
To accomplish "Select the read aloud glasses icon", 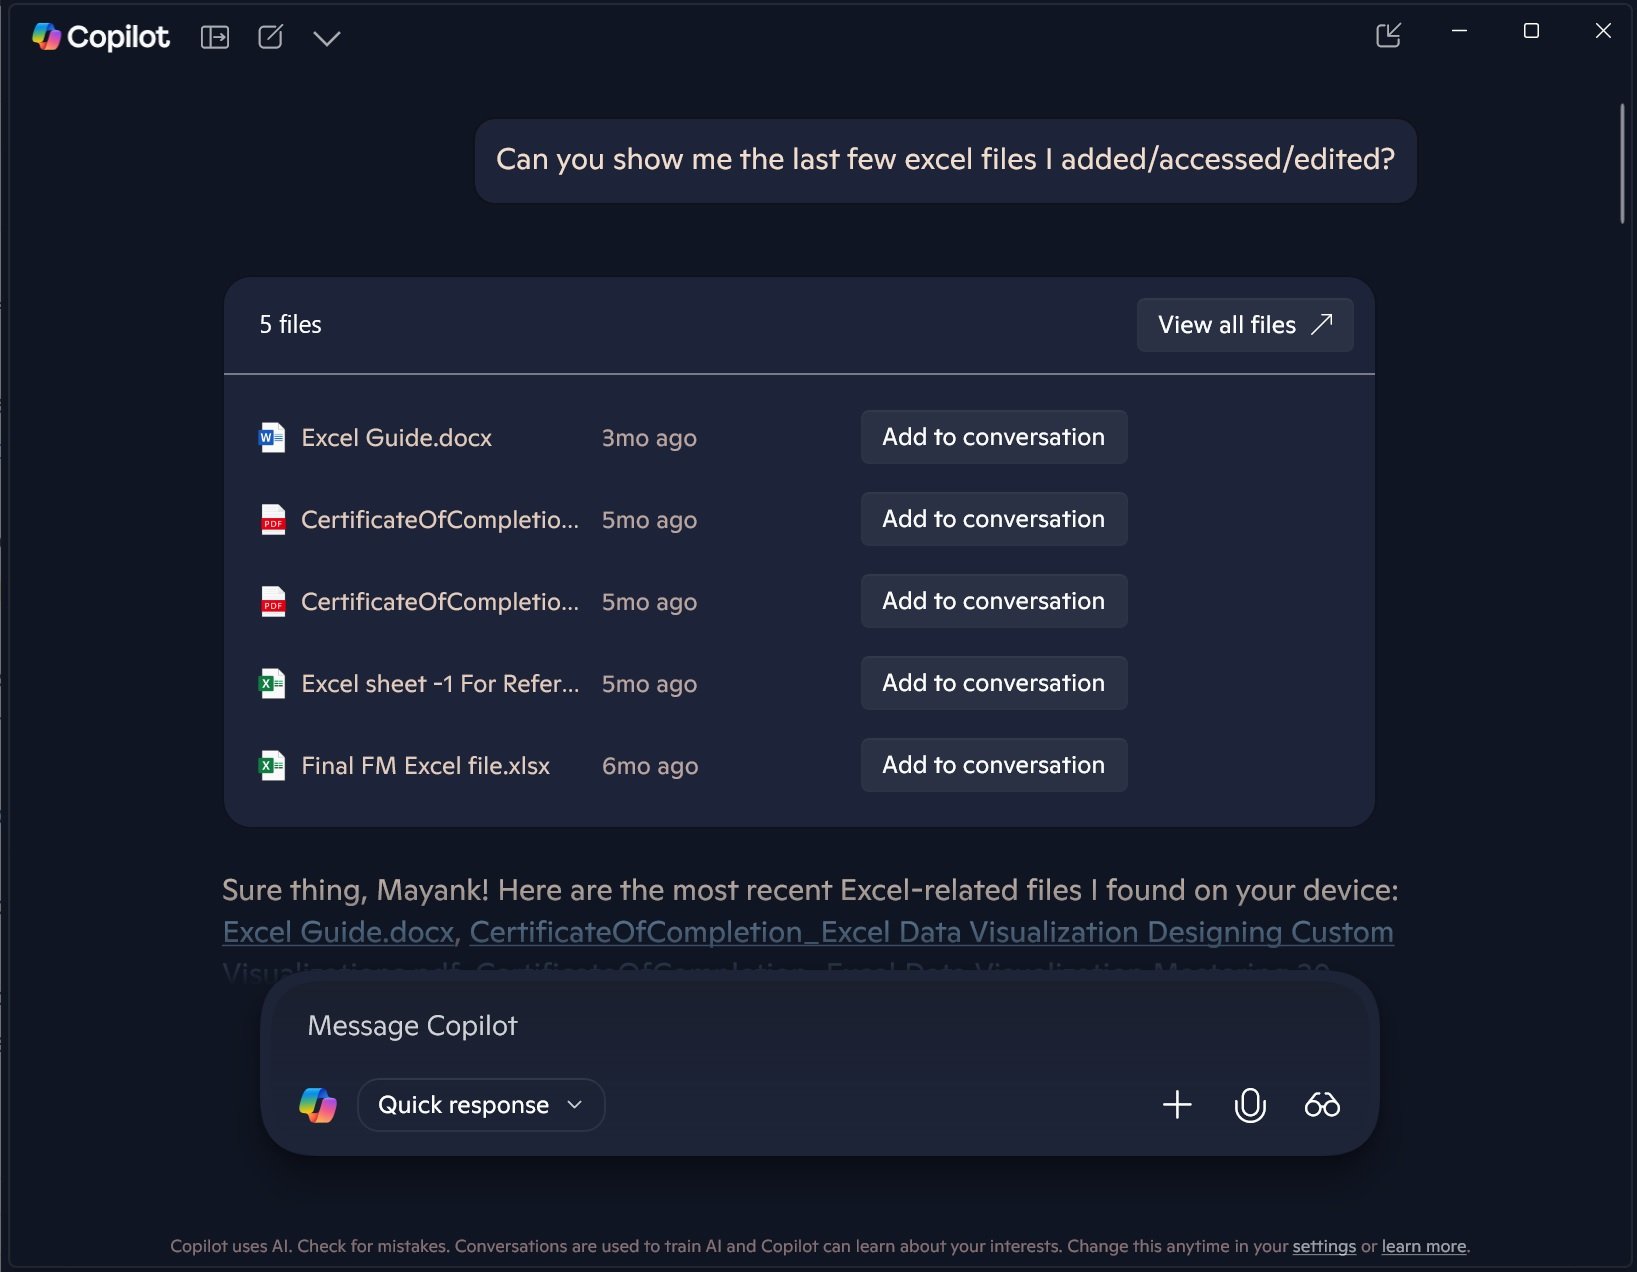I will (x=1322, y=1105).
